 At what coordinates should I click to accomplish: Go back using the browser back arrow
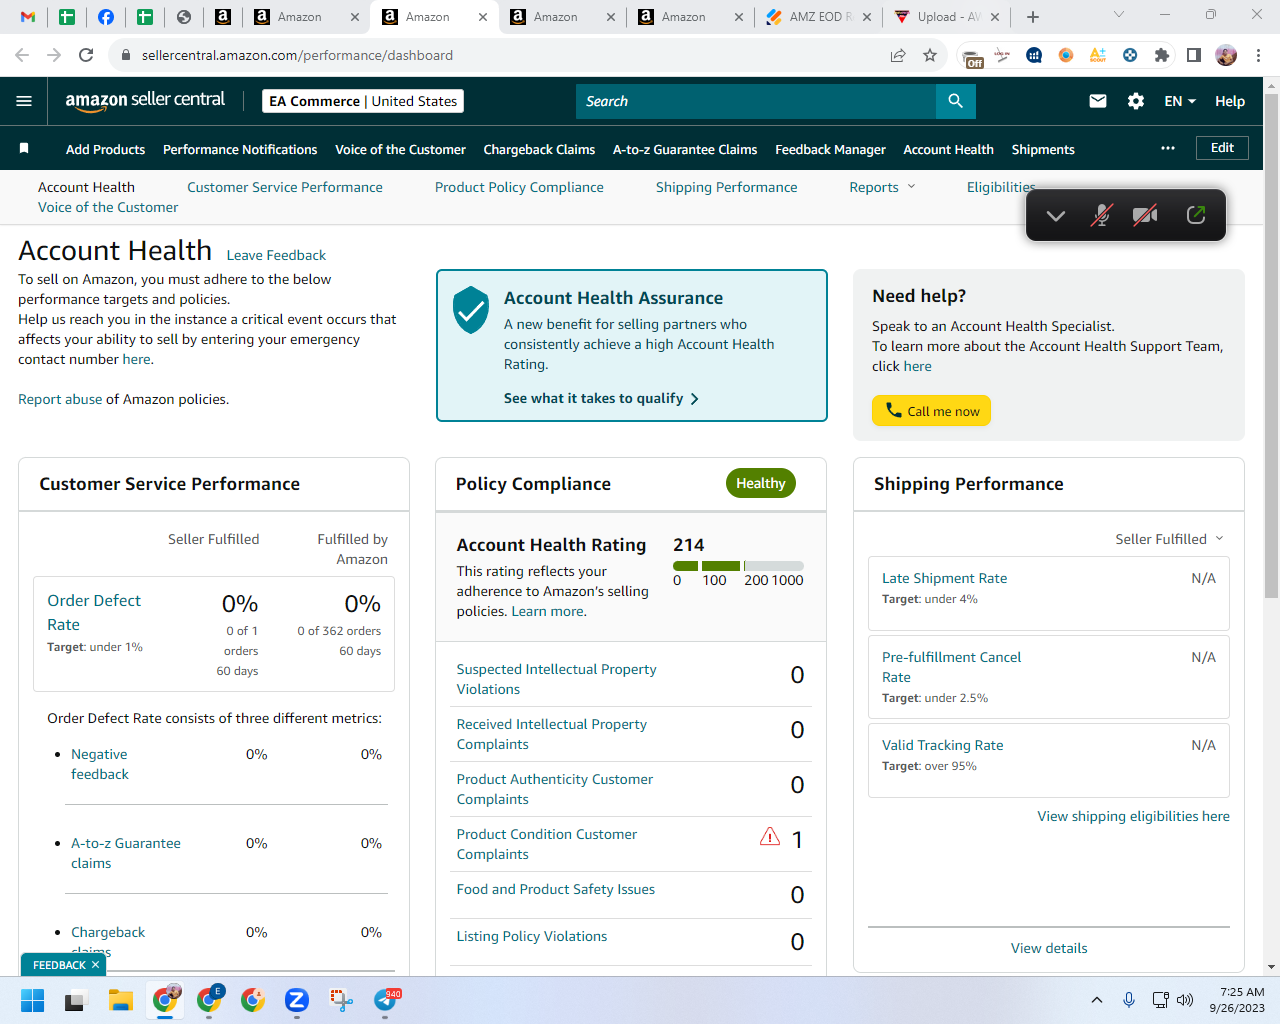(x=22, y=55)
